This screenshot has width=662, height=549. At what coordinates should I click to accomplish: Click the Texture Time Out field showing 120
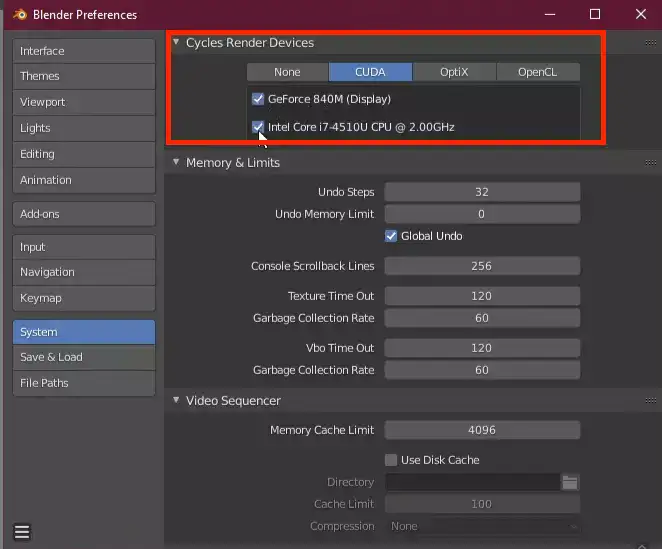pos(482,296)
